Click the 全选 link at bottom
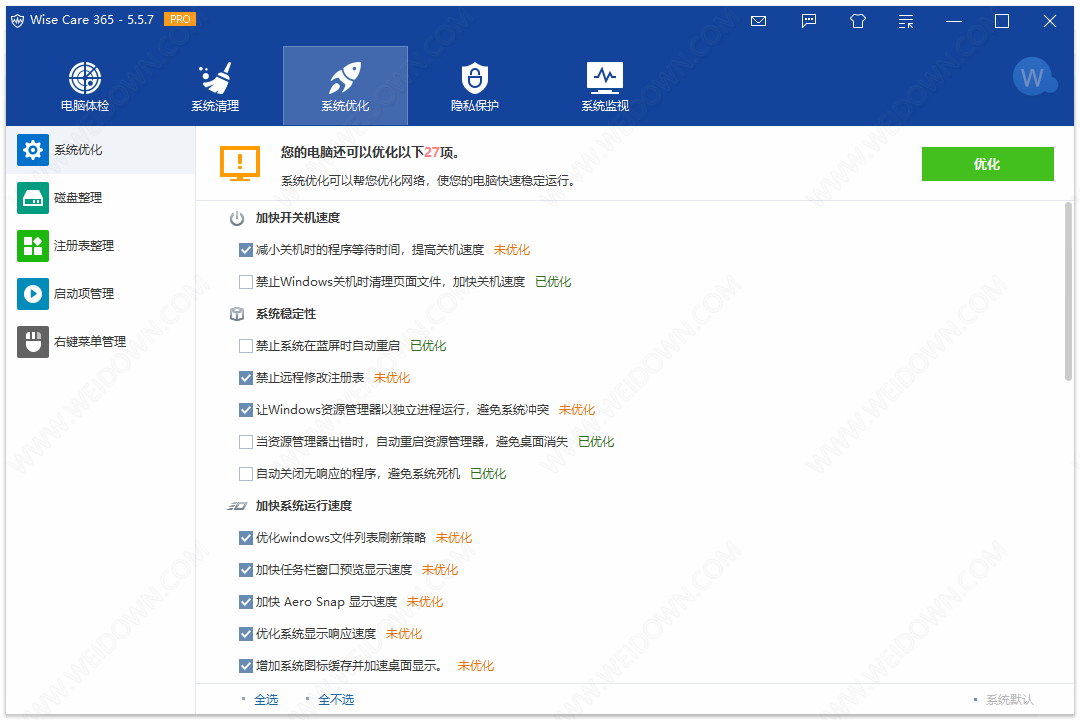1080x720 pixels. [266, 700]
